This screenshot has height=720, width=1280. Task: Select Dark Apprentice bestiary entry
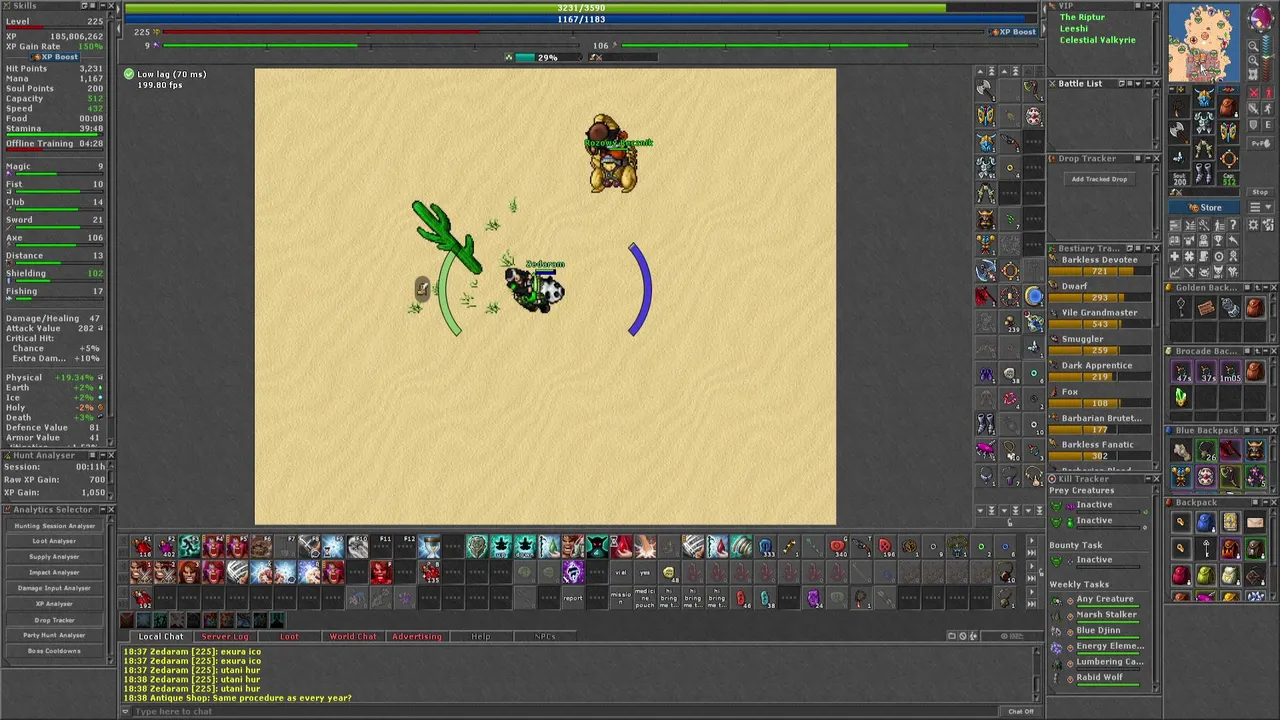(x=1097, y=370)
